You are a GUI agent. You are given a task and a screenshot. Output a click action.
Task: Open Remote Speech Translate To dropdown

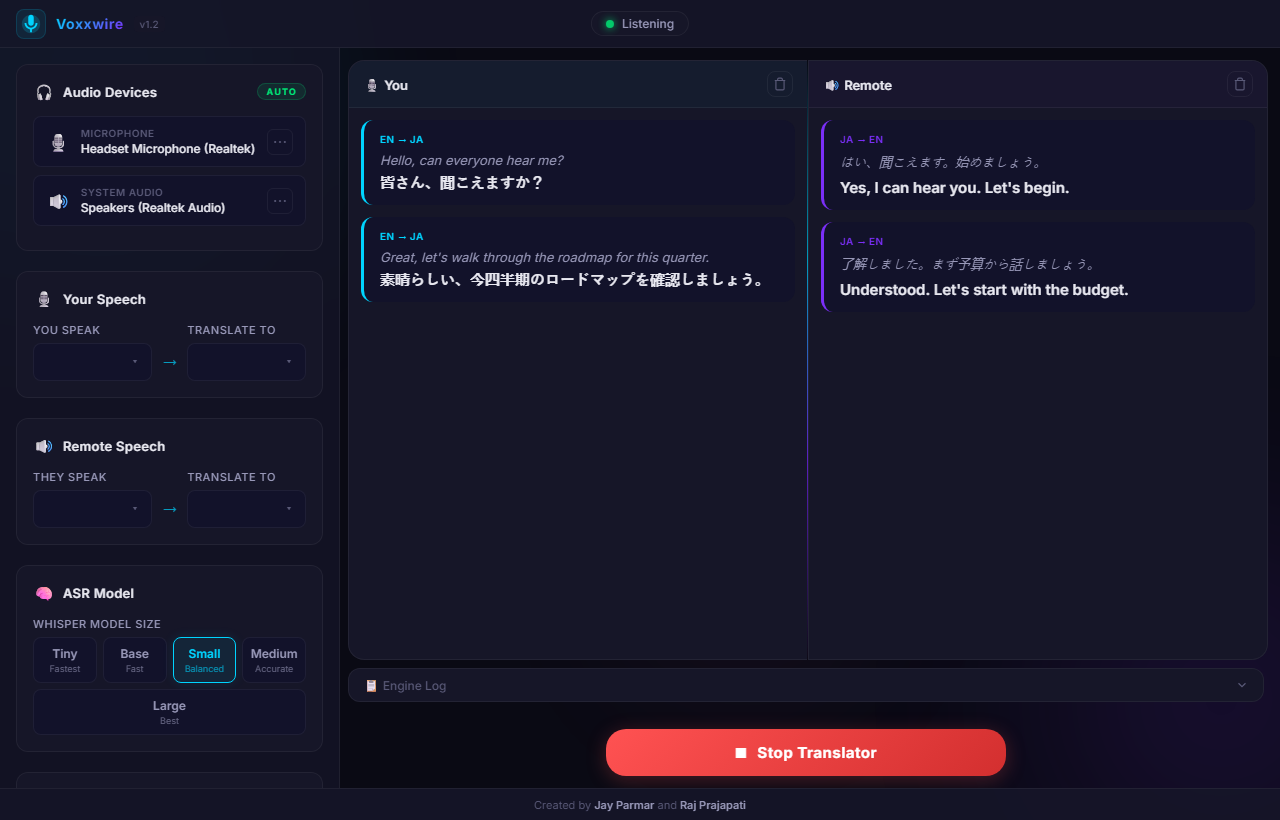(x=246, y=509)
